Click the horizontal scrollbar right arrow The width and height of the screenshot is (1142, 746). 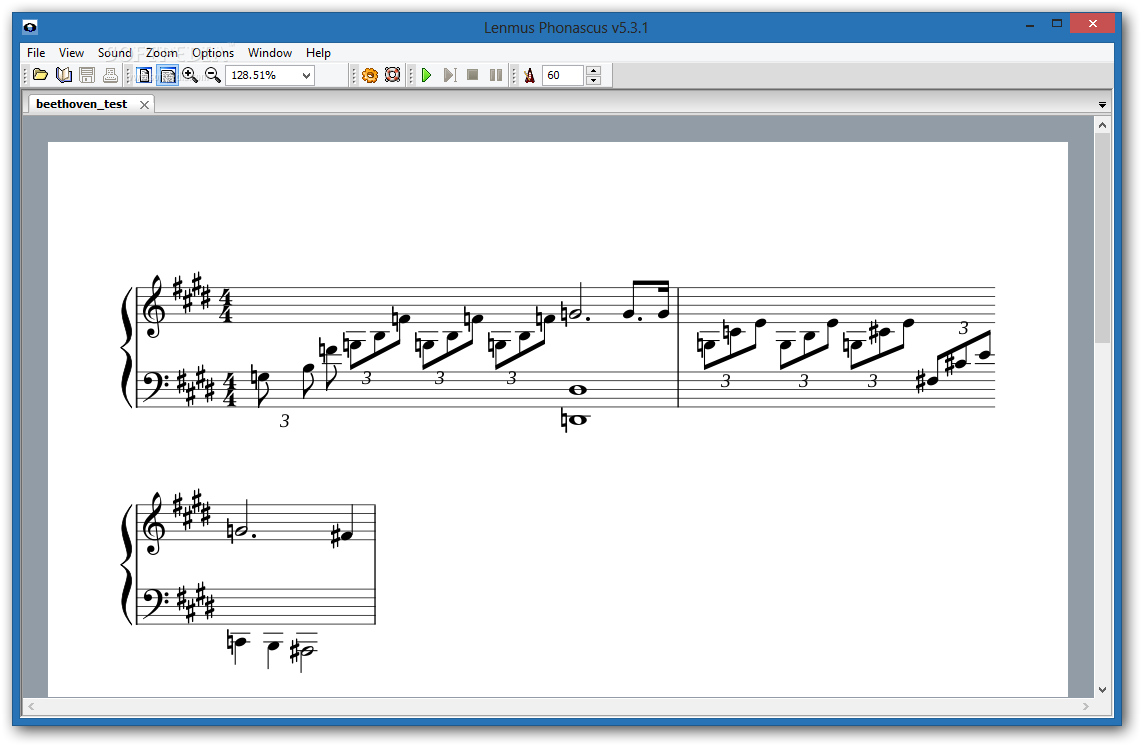(1085, 706)
